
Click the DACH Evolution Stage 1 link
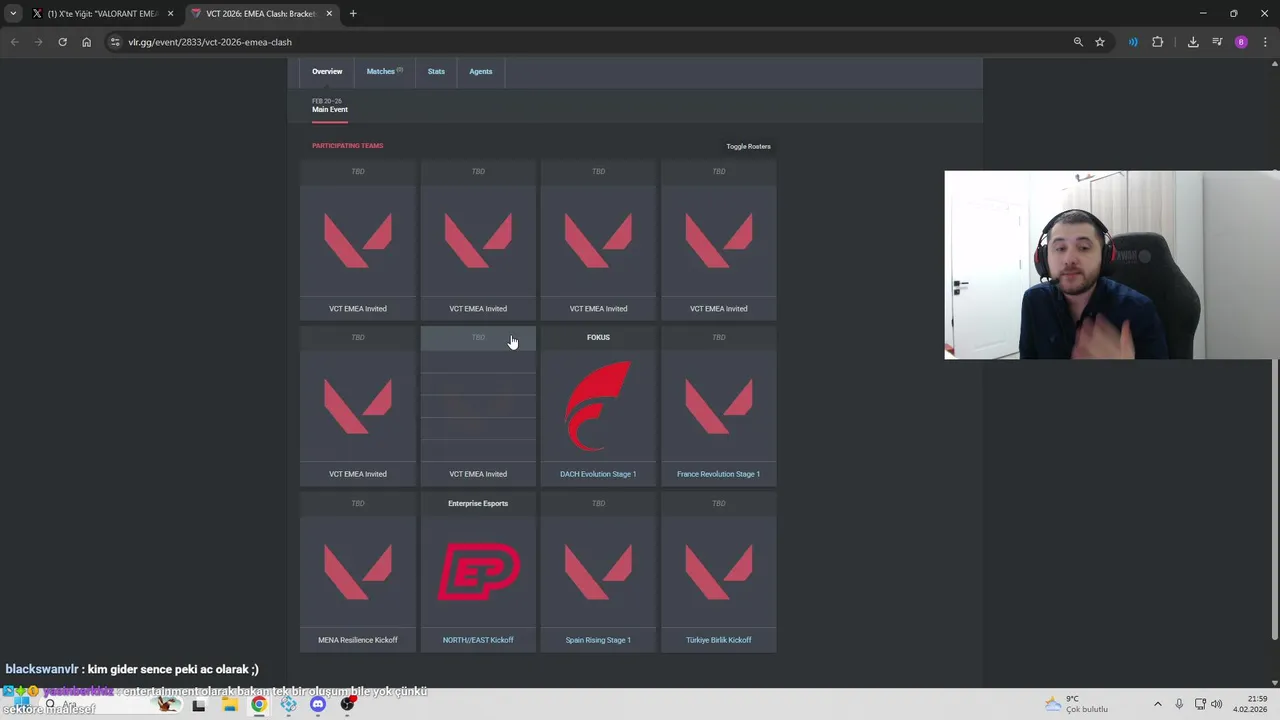click(598, 474)
